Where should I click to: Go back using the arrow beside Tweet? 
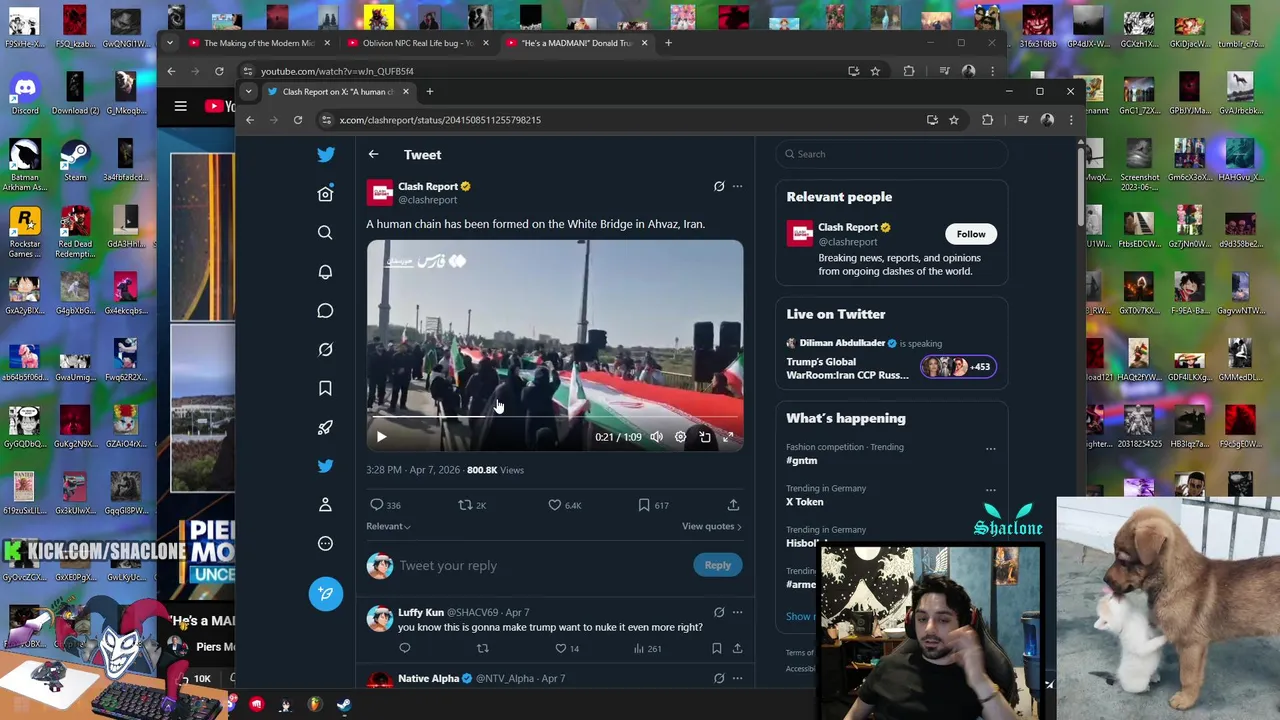coord(373,154)
